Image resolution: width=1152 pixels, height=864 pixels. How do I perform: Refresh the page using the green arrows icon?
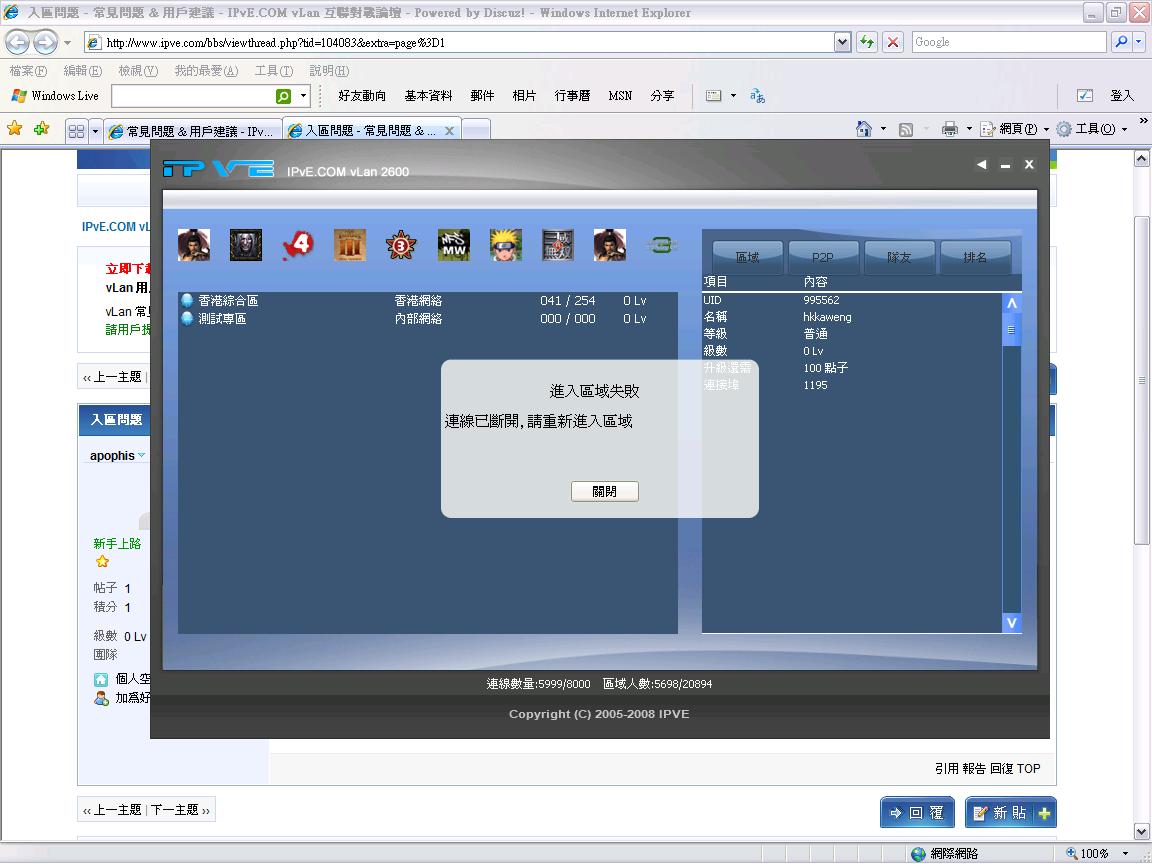coord(867,42)
